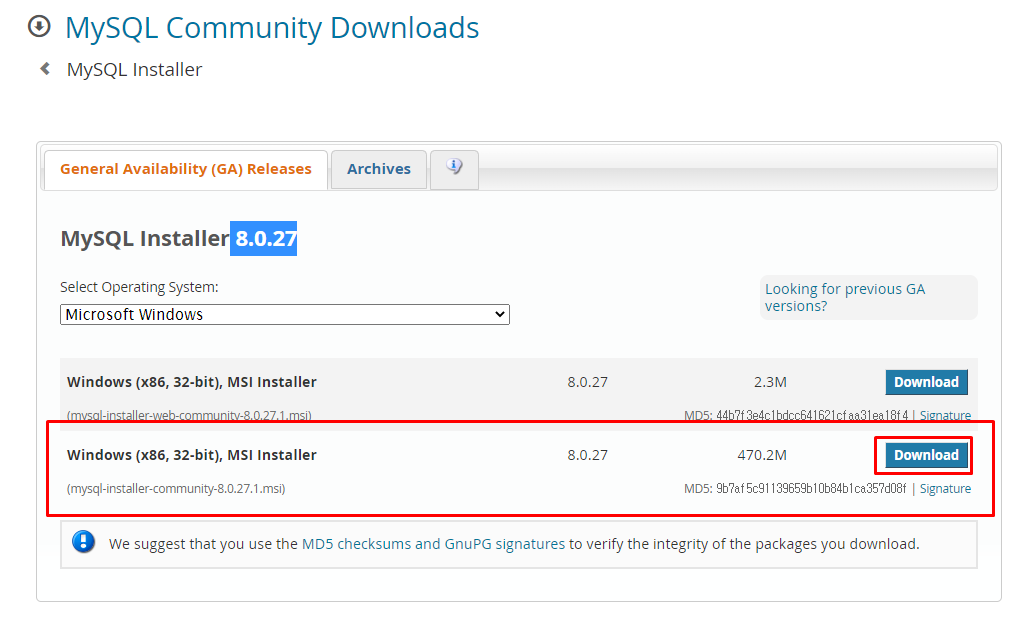Click MD5 hash starting with 9b7af5c9
1021x618 pixels.
click(811, 488)
